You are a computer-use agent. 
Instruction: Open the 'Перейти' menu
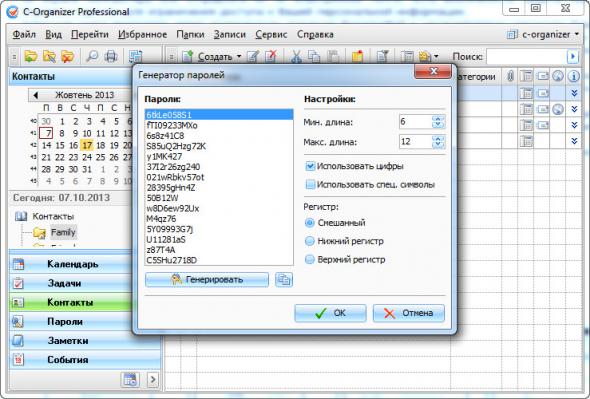(x=90, y=34)
